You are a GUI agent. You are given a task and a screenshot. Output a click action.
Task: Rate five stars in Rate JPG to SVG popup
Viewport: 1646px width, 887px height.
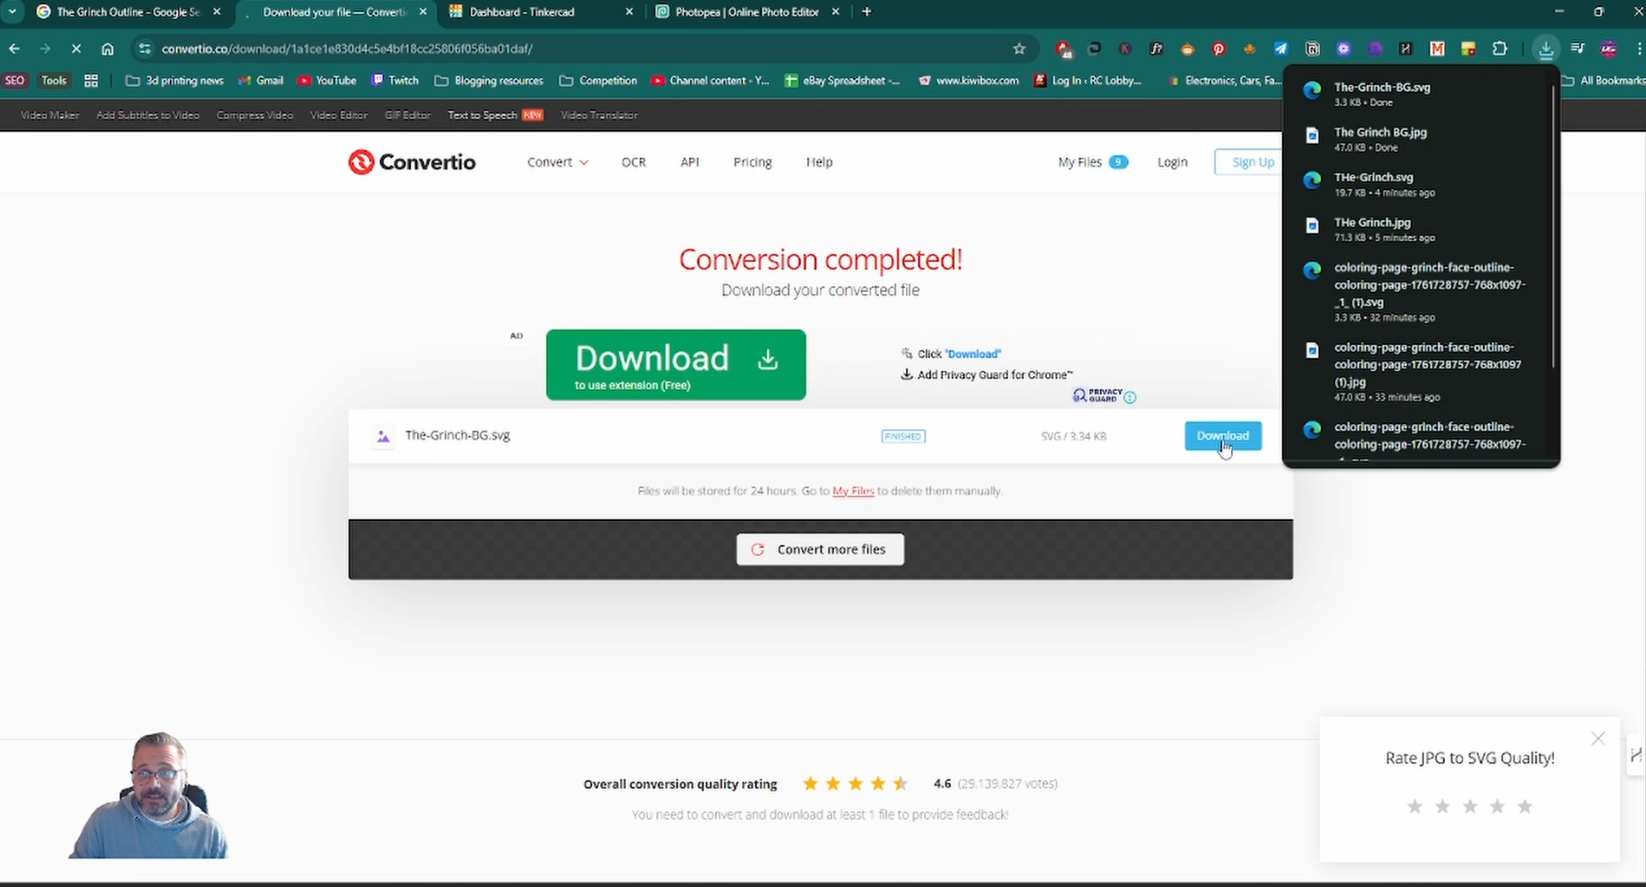(x=1525, y=806)
